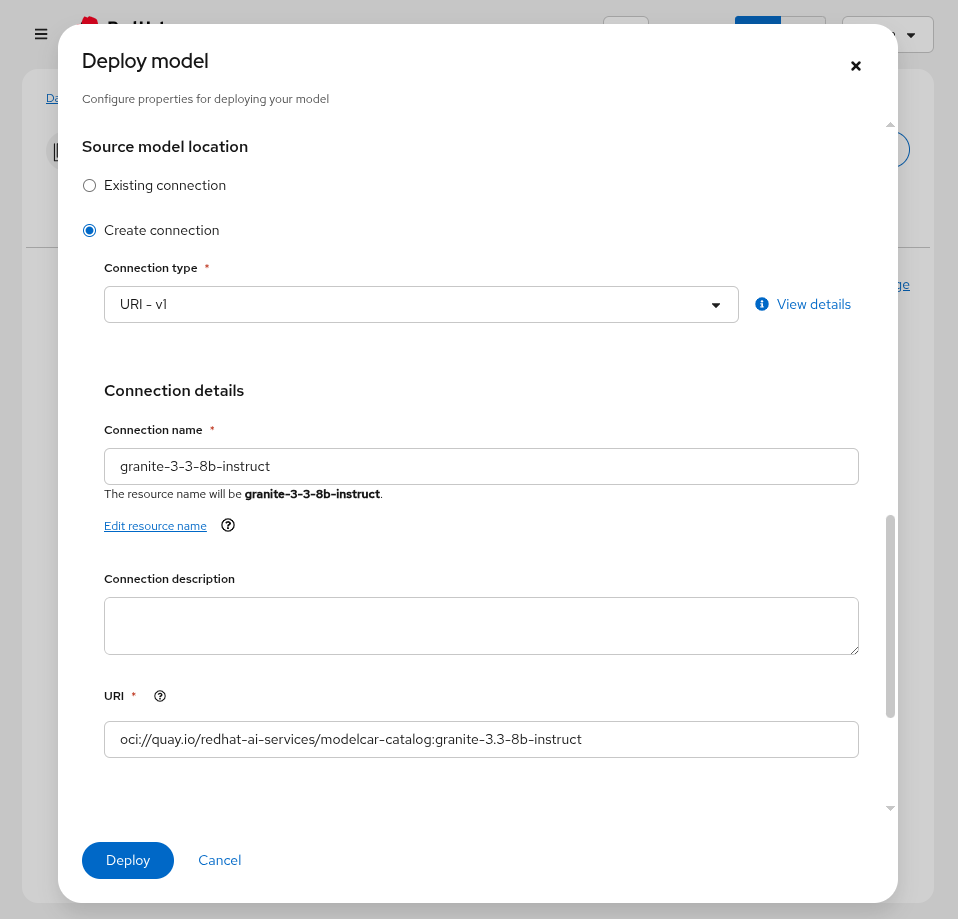Click the scroll up arrow in dialog

point(890,125)
